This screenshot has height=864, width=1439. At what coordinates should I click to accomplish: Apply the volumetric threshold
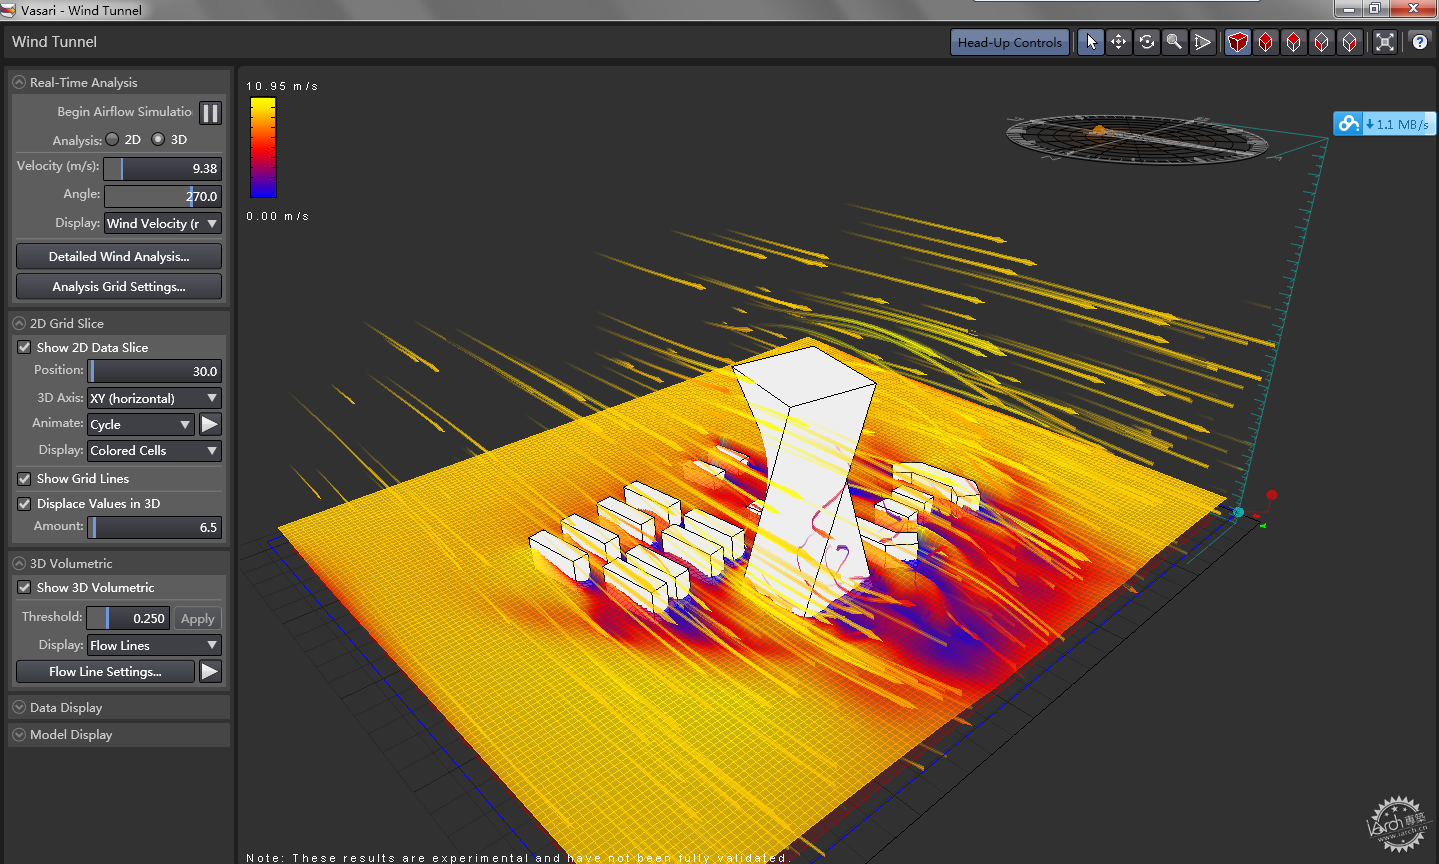point(197,618)
